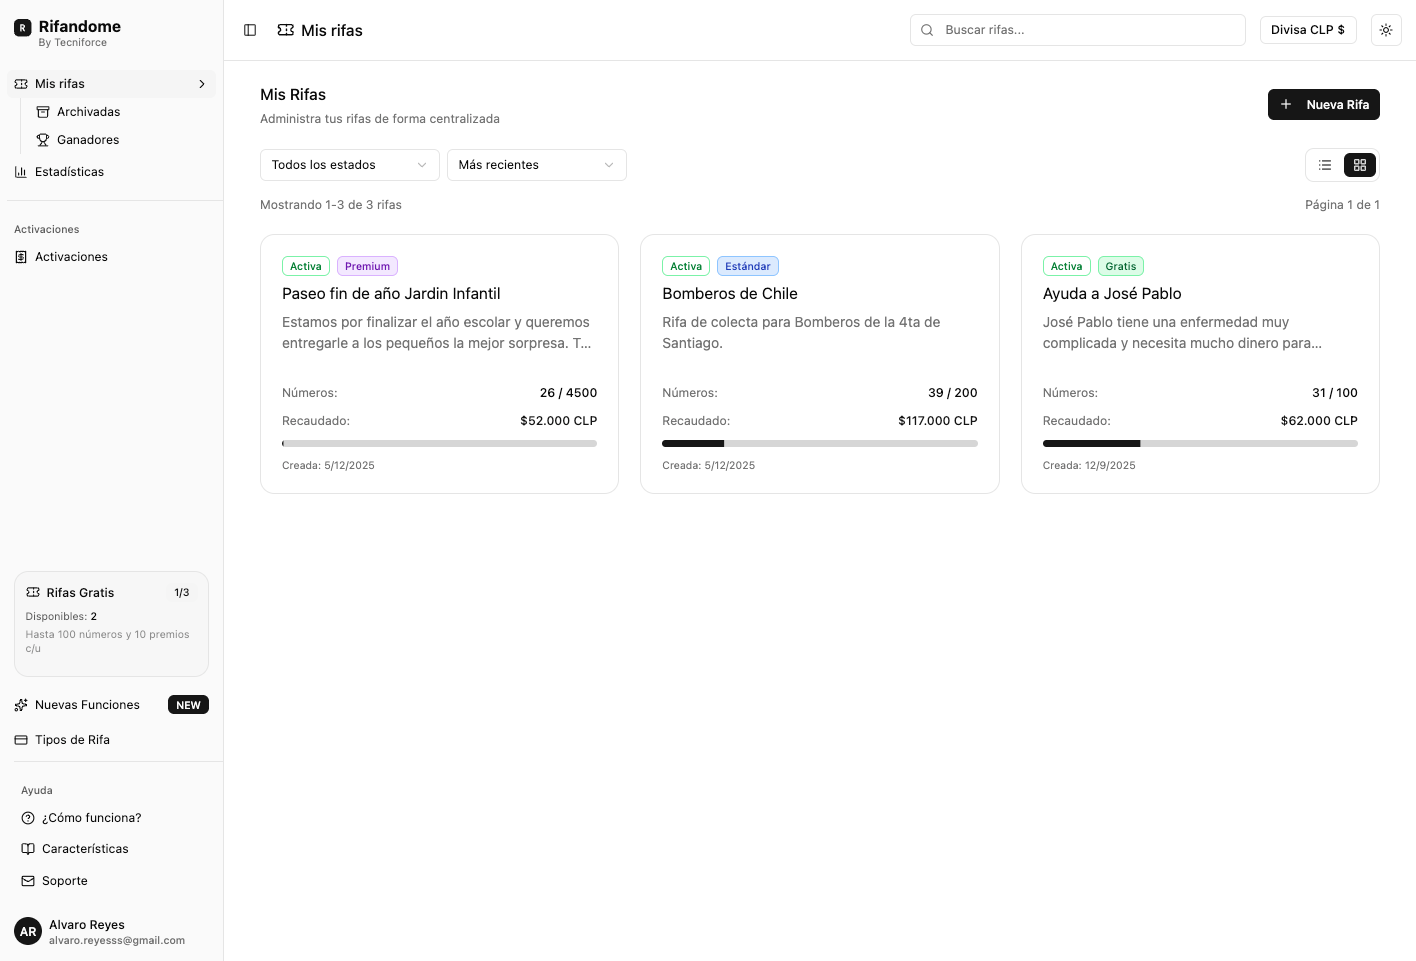Open Nuevas Funciones sparkle item

(87, 705)
